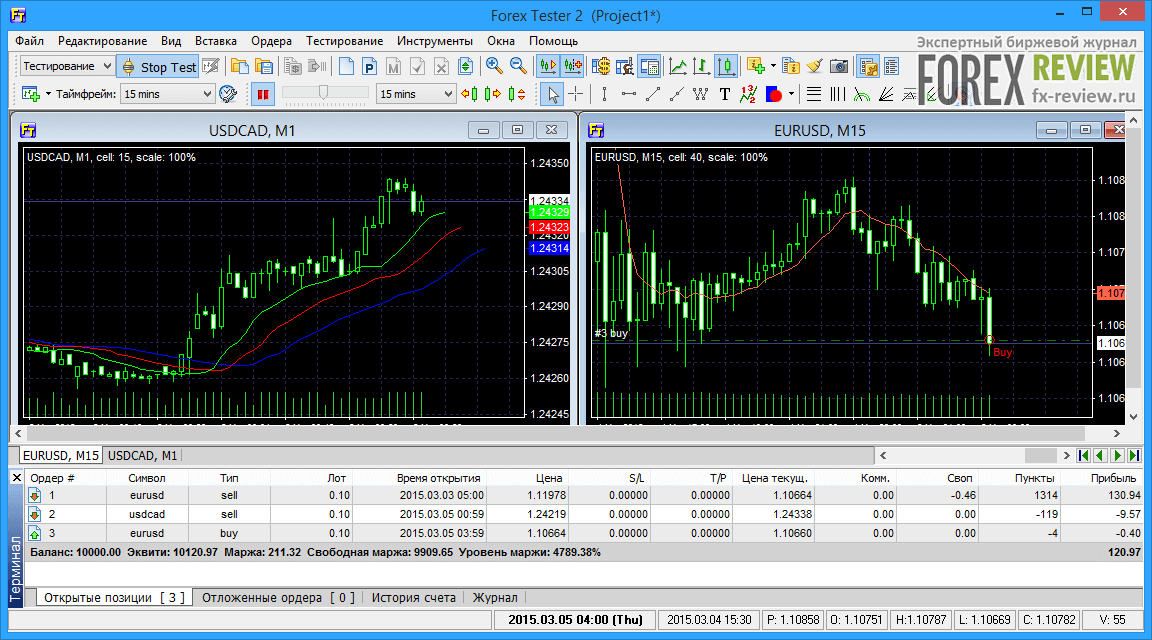This screenshot has width=1152, height=640.
Task: Open the Тестирование mode dropdown
Action: tap(66, 66)
